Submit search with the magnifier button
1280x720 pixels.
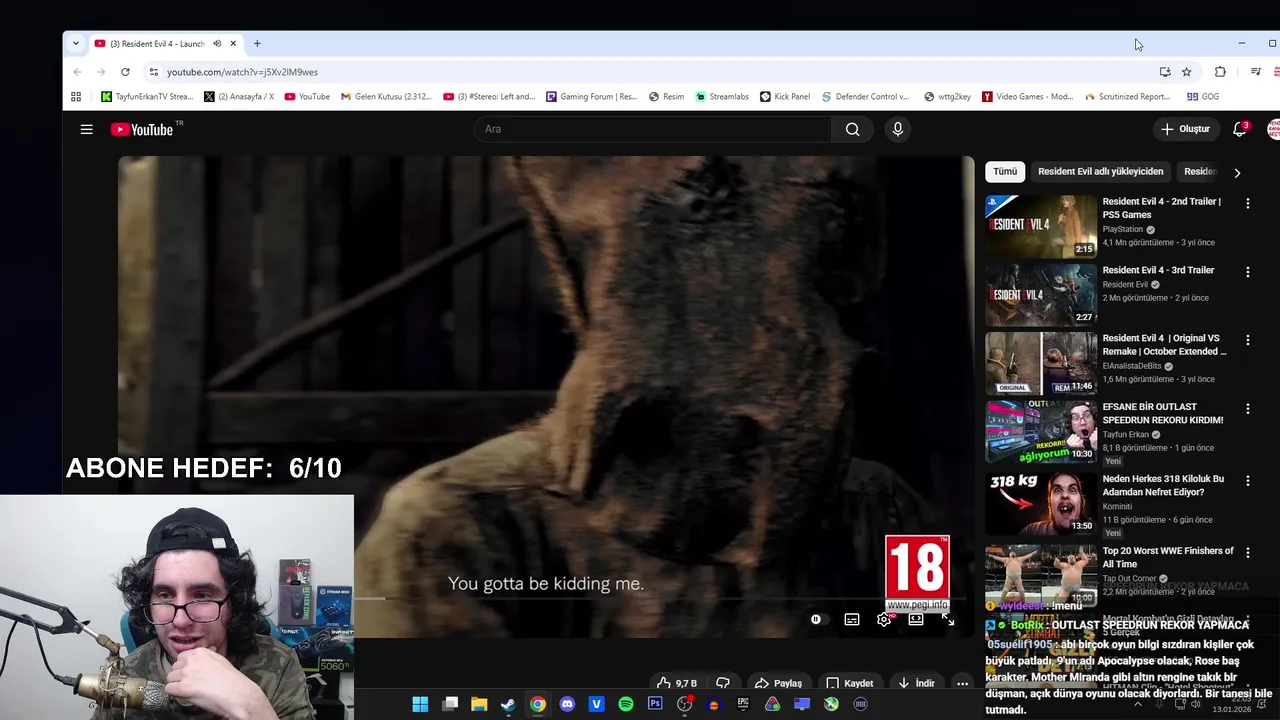tap(852, 129)
